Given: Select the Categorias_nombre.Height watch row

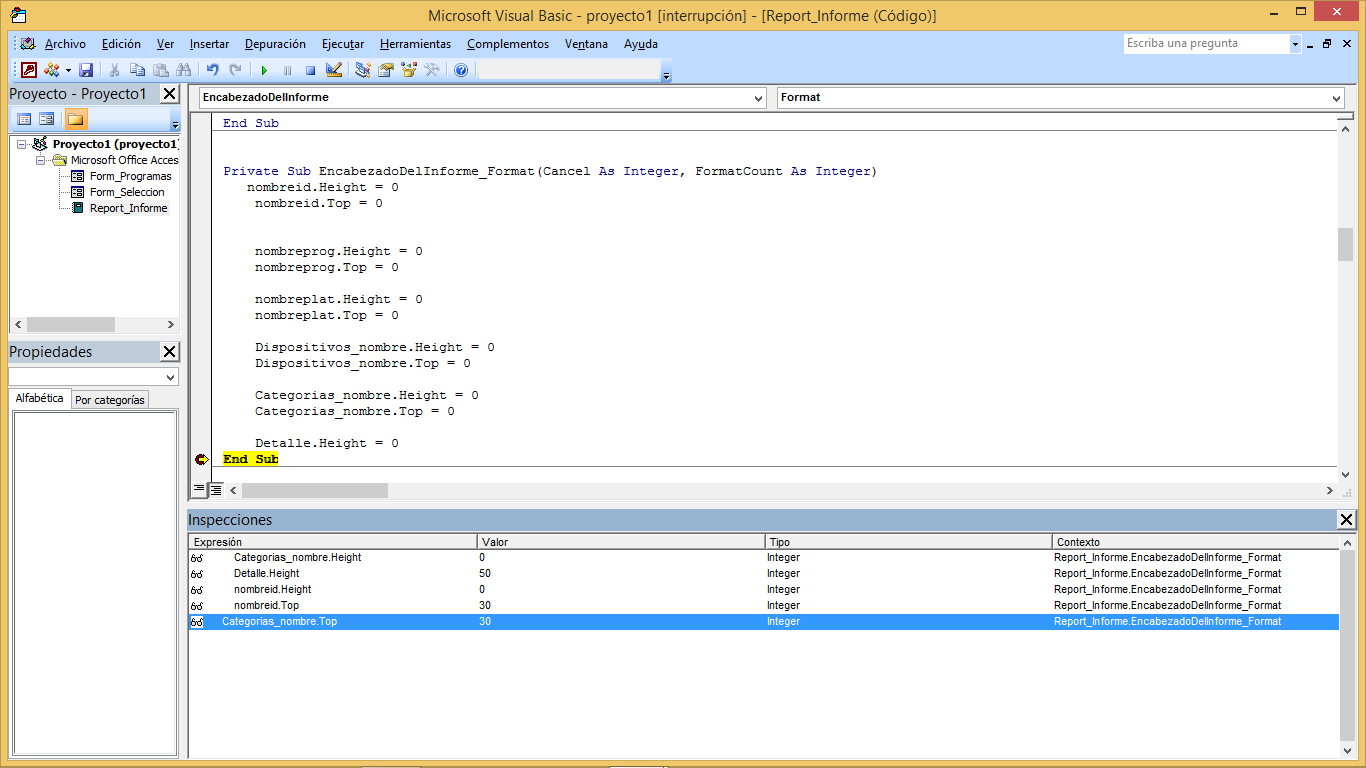Looking at the screenshot, I should (763, 558).
